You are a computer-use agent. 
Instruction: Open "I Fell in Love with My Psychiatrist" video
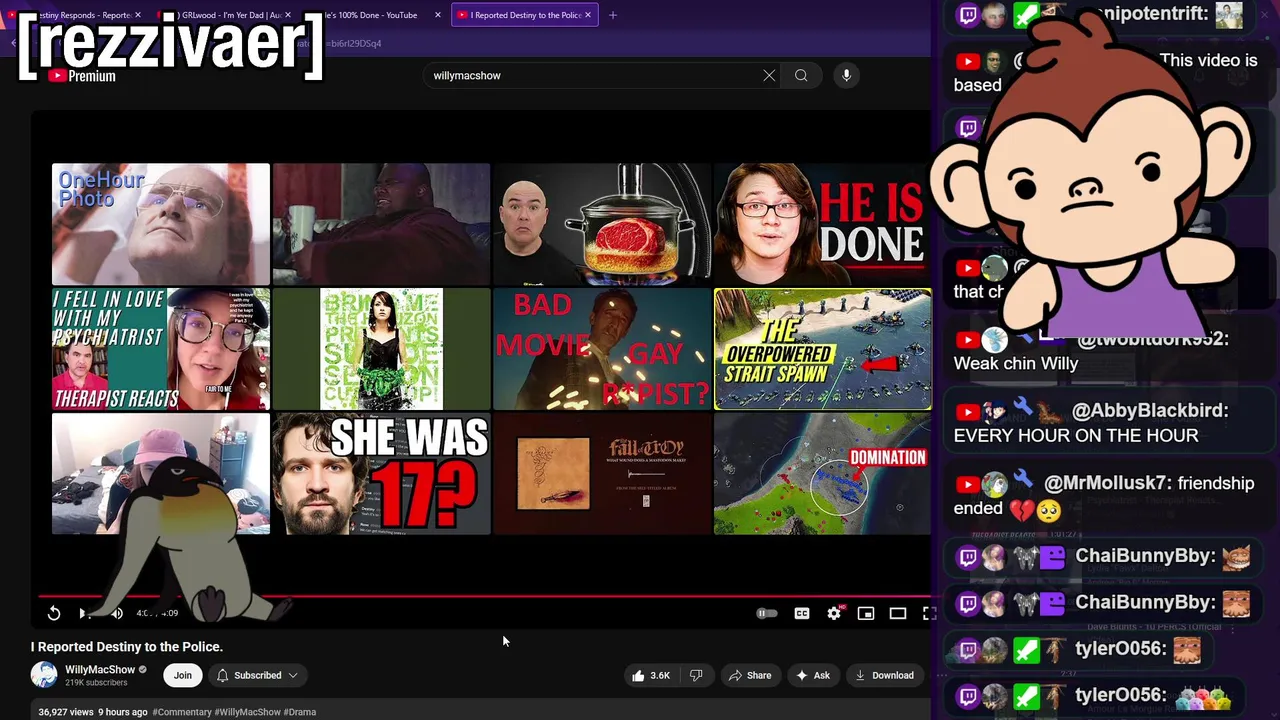pos(161,349)
